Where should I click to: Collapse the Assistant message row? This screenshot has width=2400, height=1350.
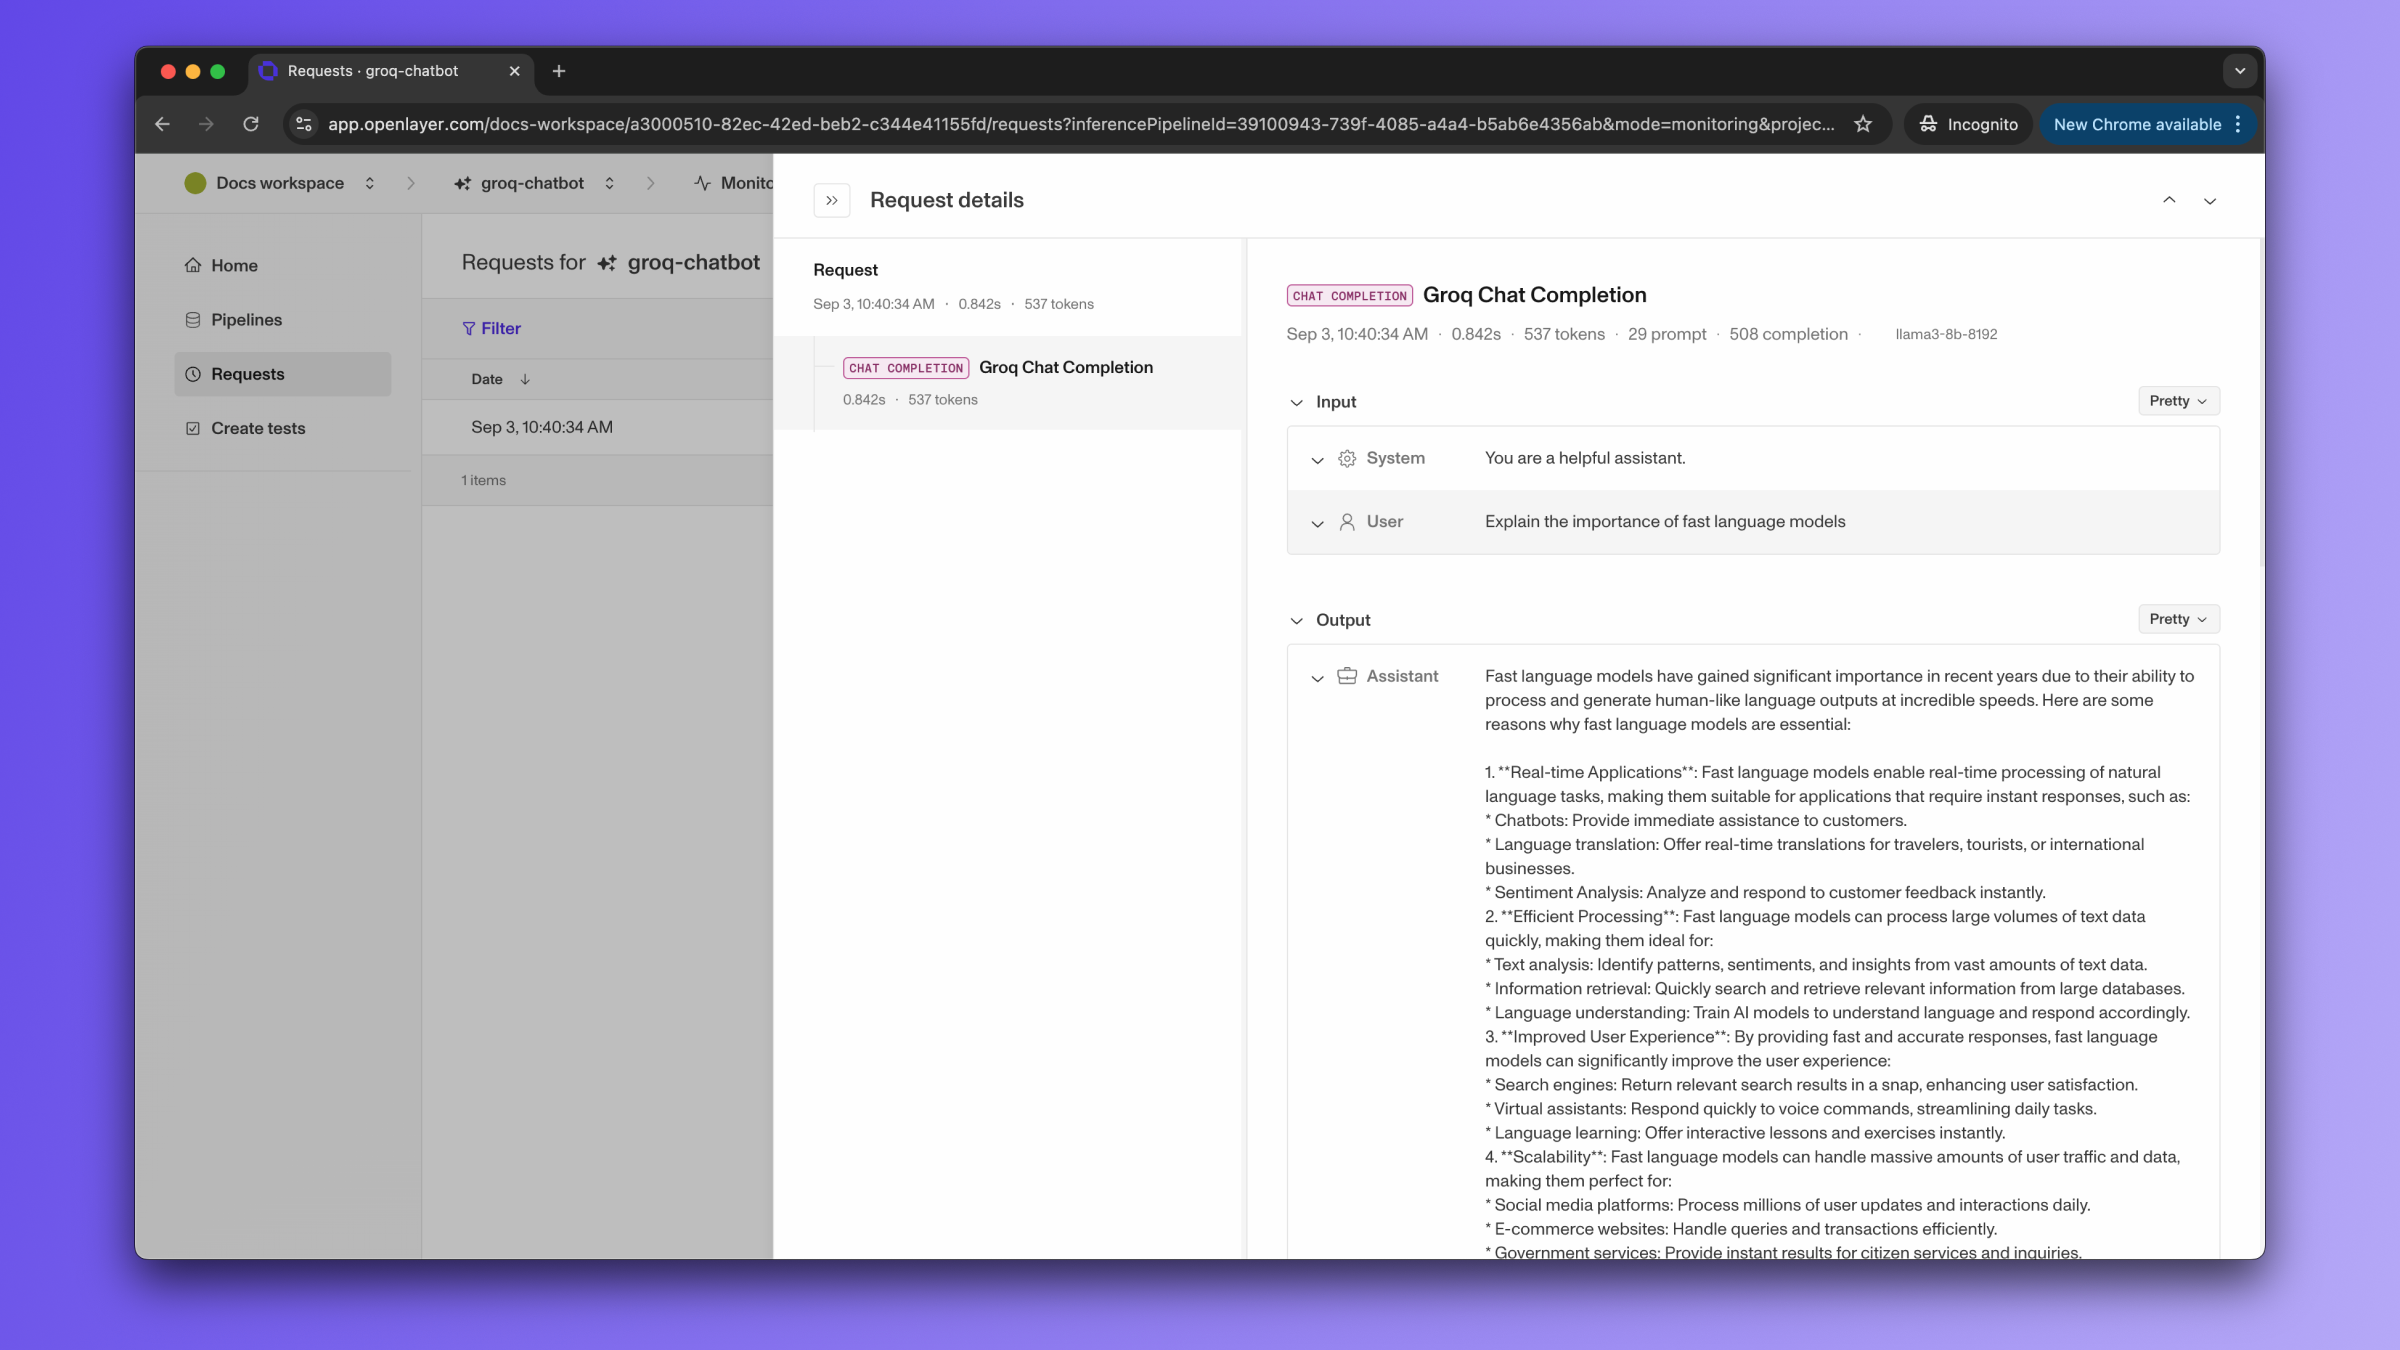tap(1317, 677)
